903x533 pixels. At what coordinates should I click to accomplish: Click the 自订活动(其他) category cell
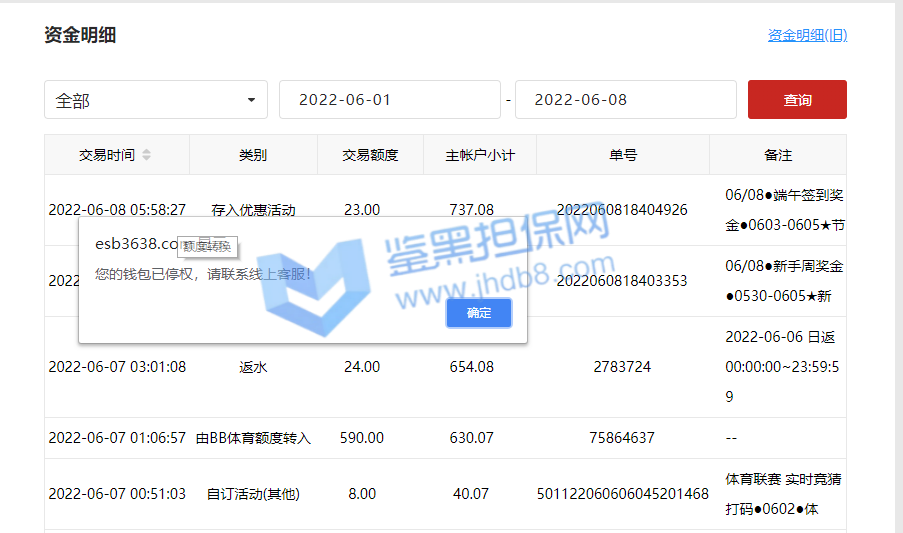(x=253, y=494)
